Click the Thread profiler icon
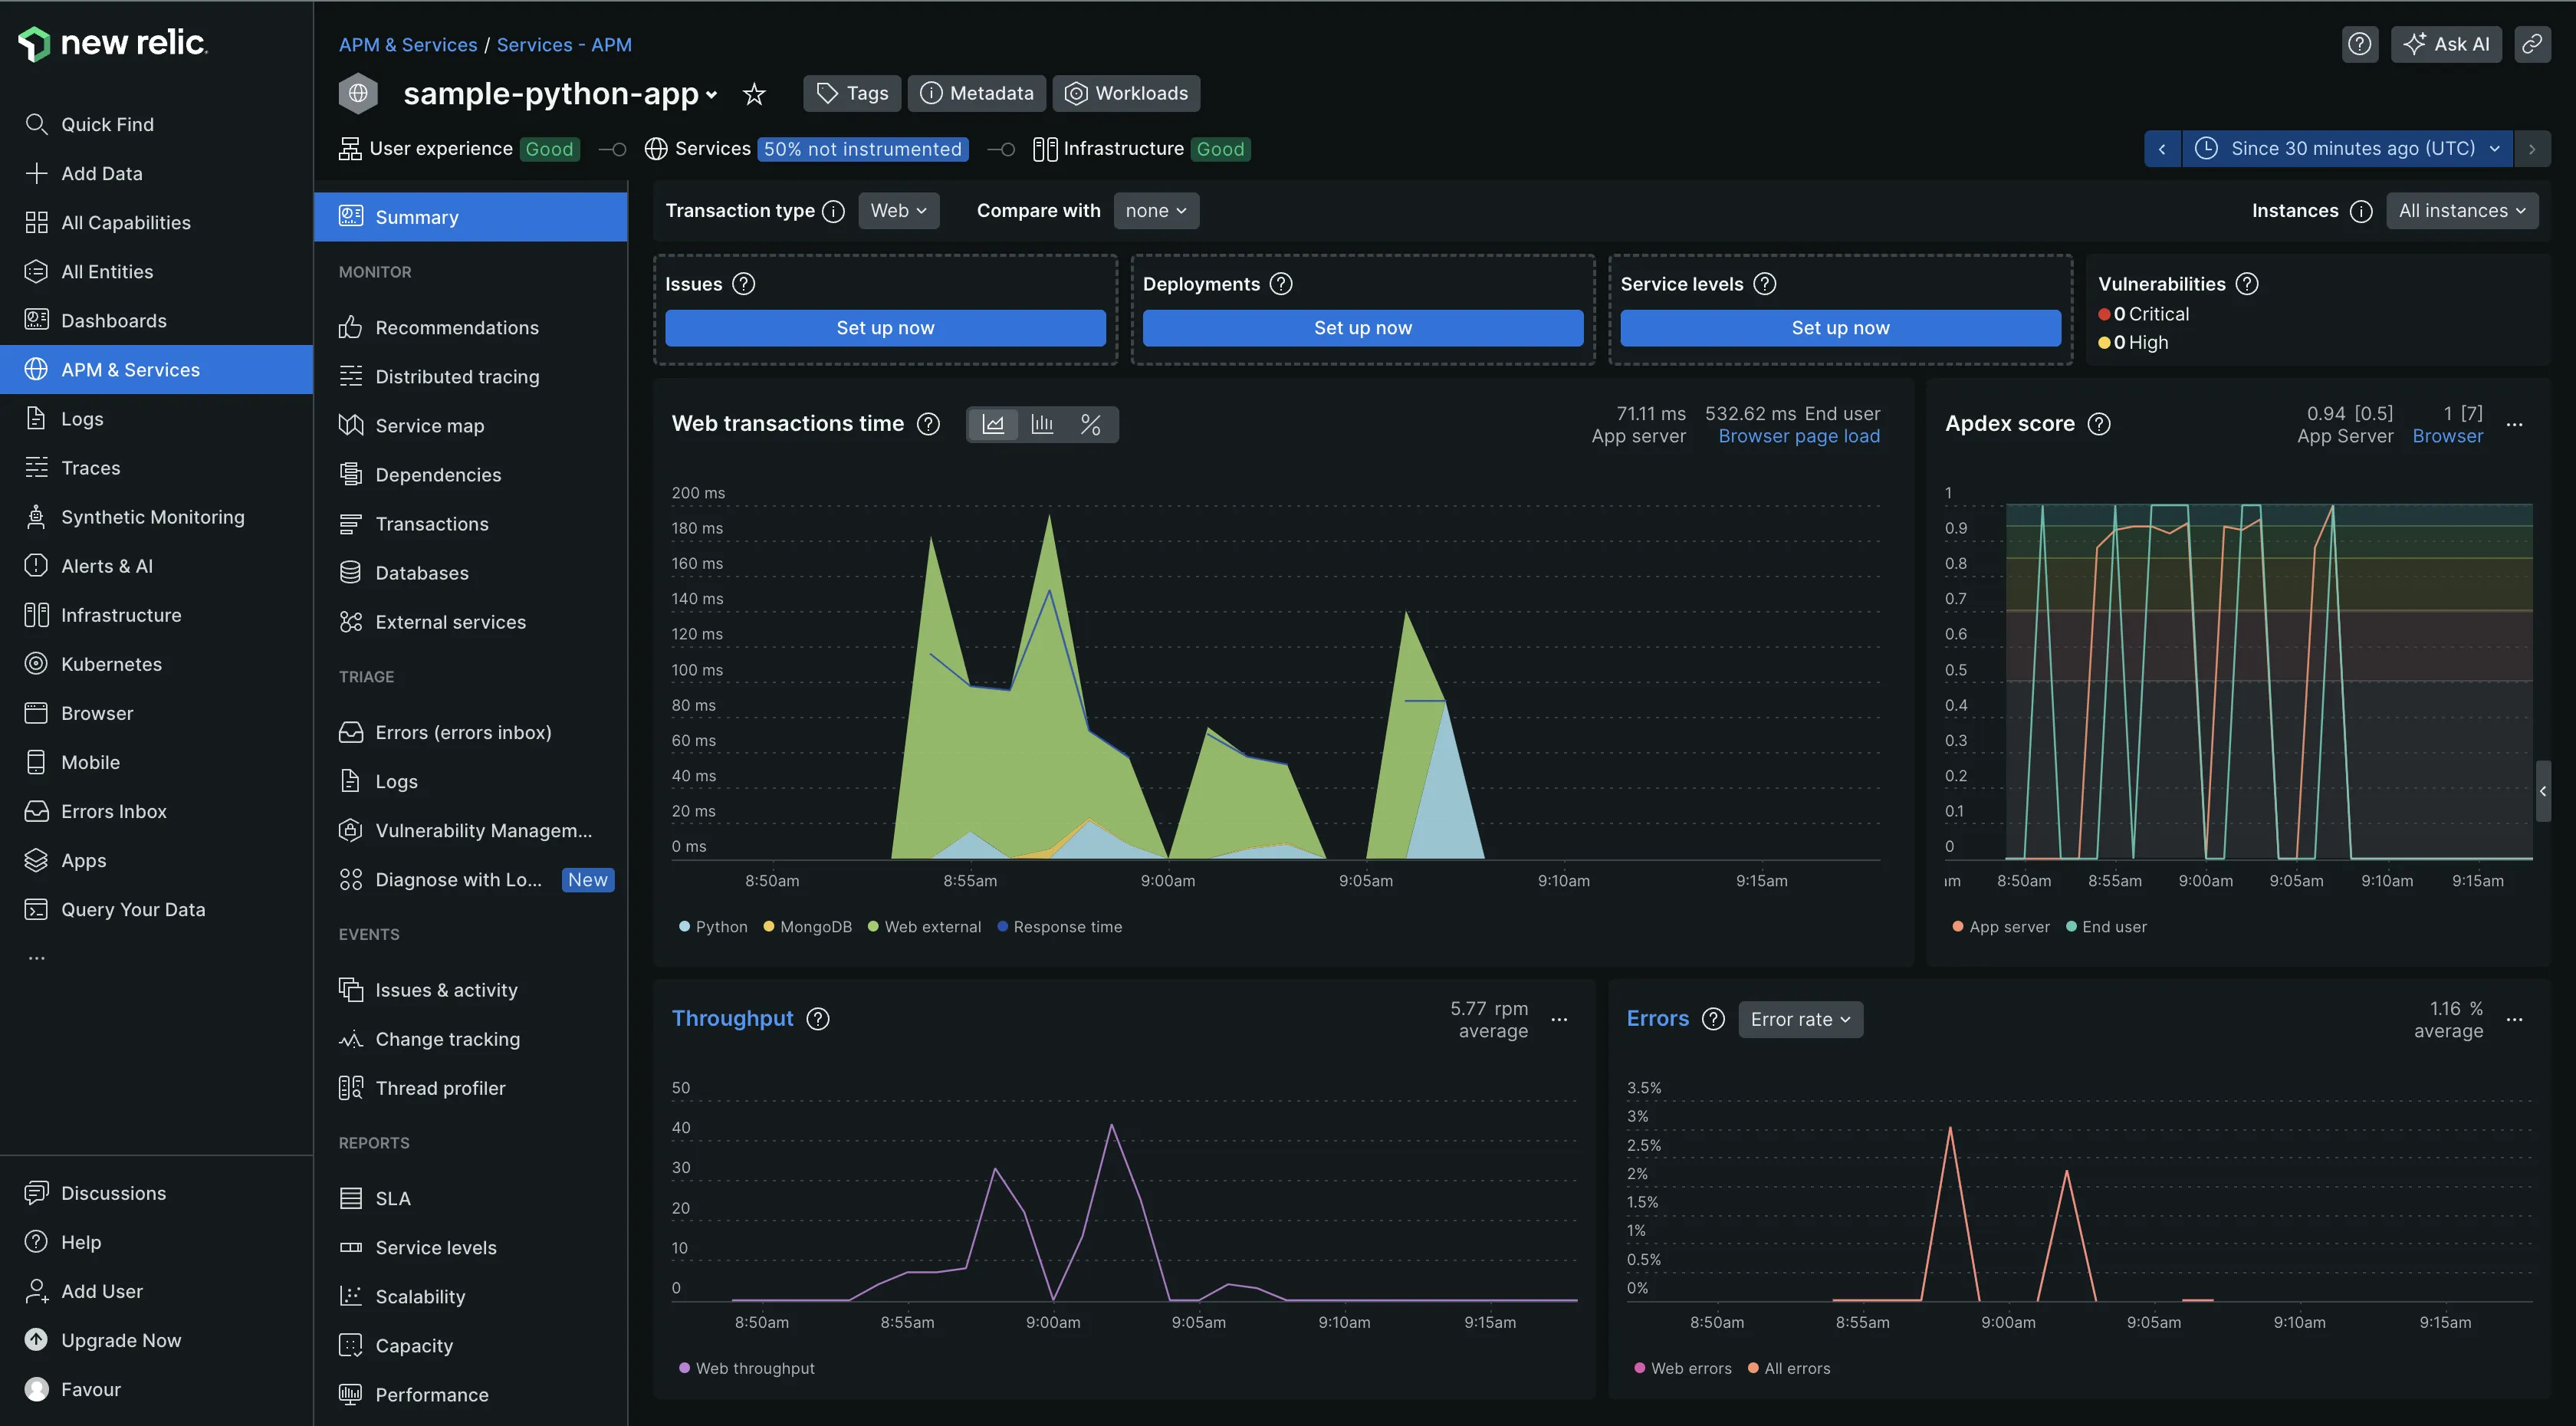The image size is (2576, 1426). 347,1089
